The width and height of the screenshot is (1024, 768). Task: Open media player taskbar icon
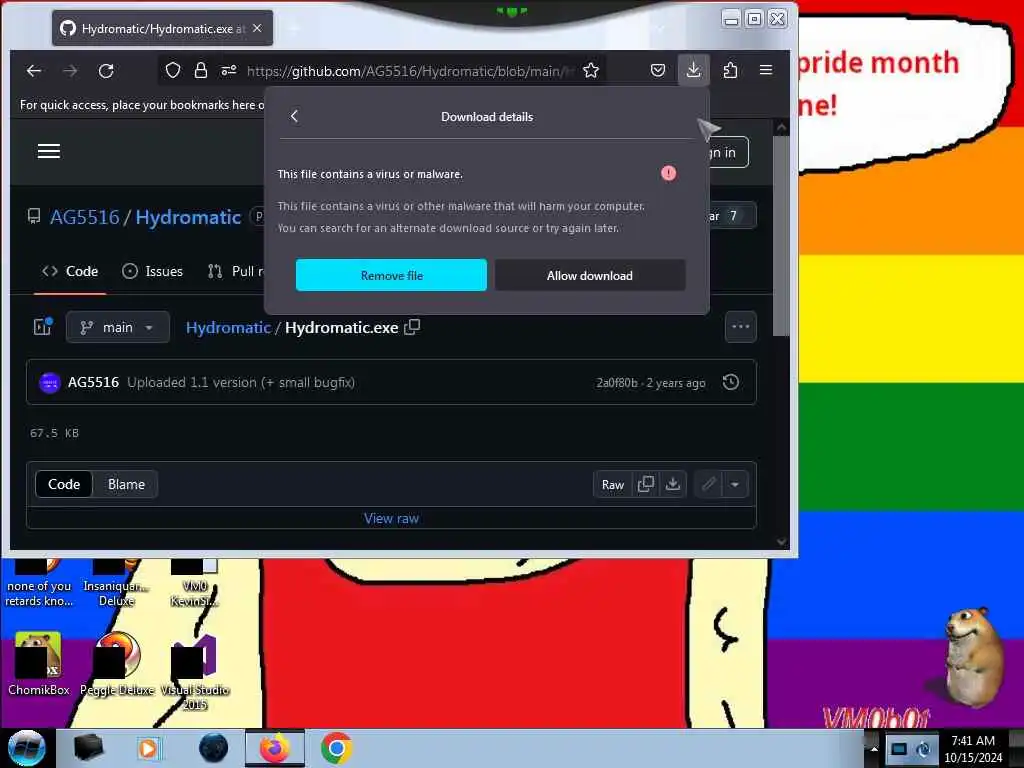(148, 748)
